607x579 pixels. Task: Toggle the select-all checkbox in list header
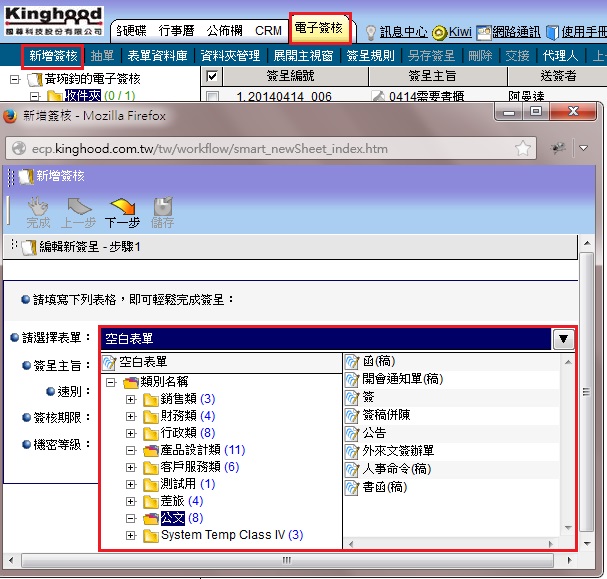pyautogui.click(x=211, y=76)
